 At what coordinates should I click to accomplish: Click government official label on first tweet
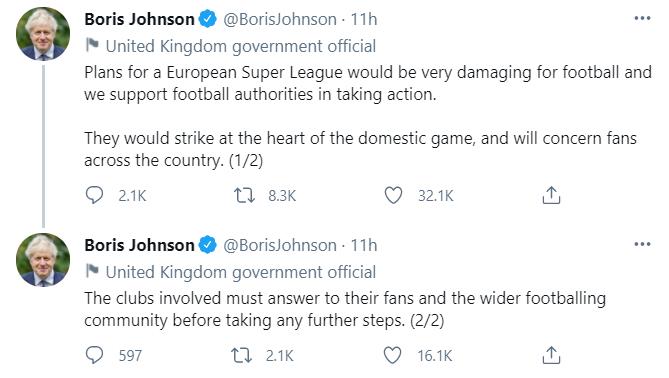click(241, 46)
